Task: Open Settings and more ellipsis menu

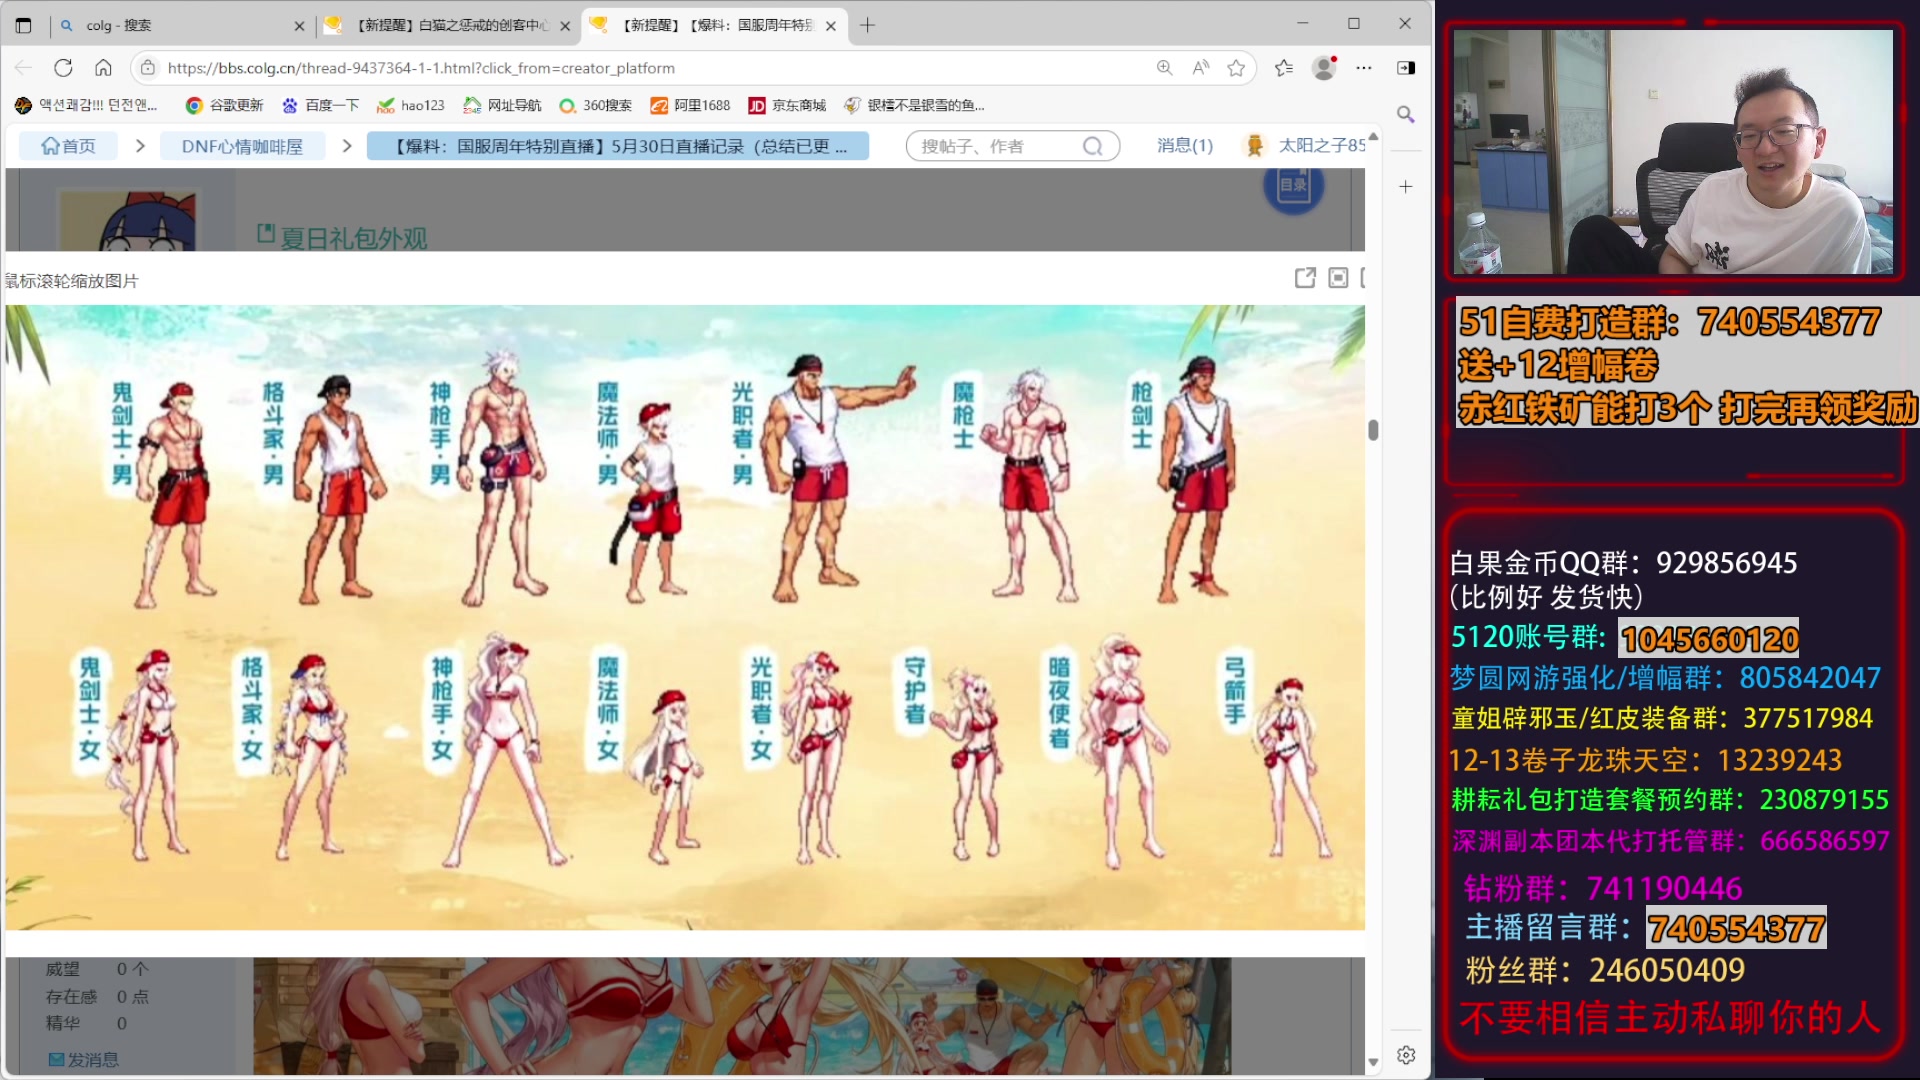Action: click(1364, 68)
